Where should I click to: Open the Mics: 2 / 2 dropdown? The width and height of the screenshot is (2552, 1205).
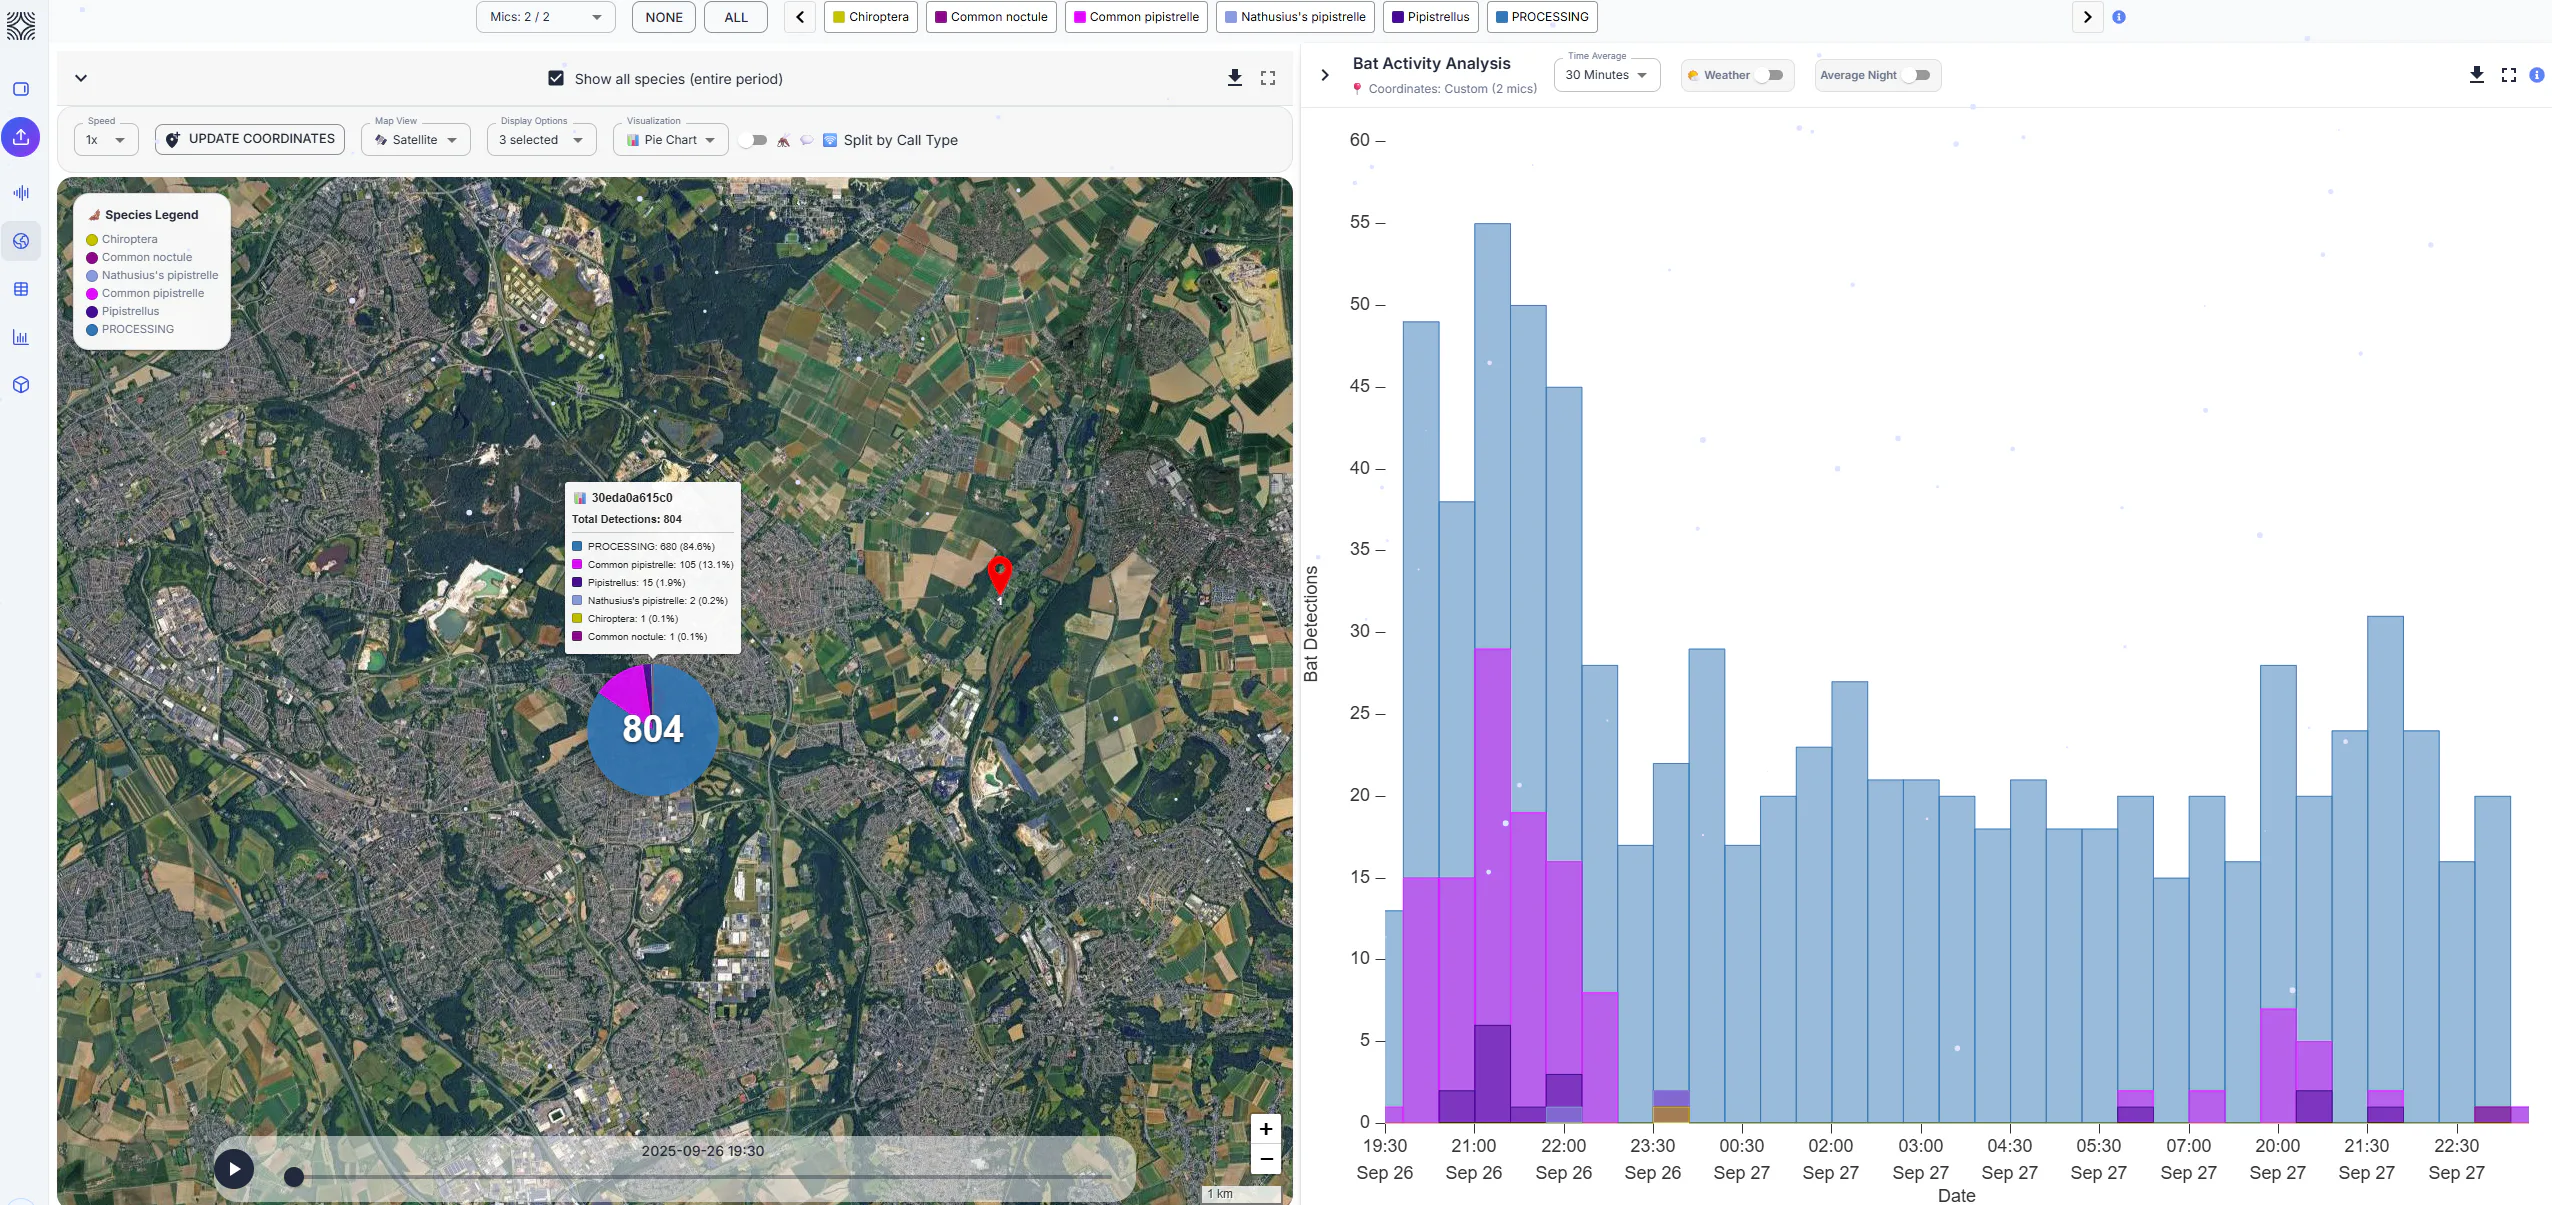click(x=546, y=17)
